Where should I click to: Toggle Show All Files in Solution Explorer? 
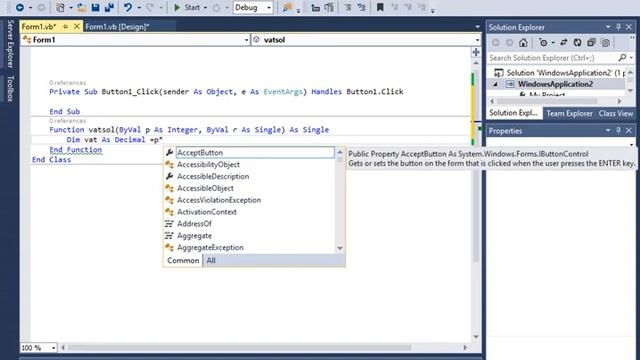pyautogui.click(x=606, y=43)
